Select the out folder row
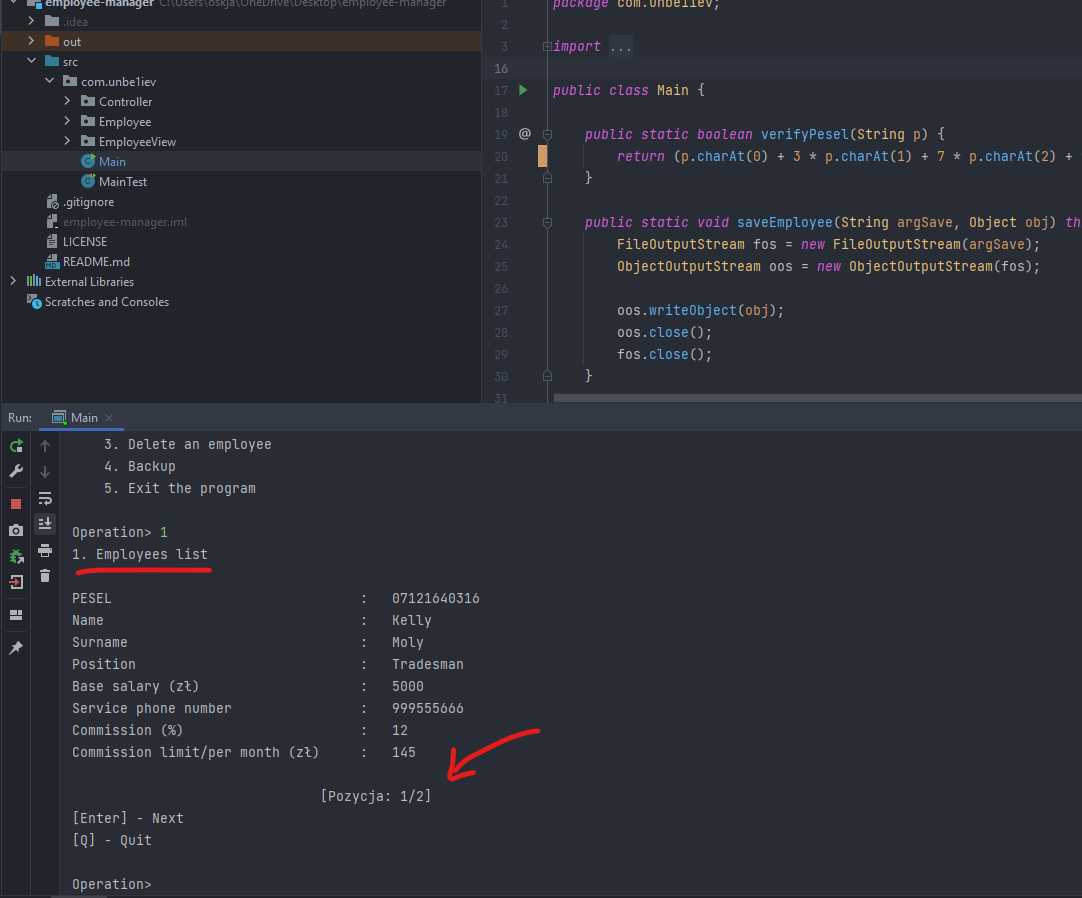The height and width of the screenshot is (898, 1082). click(x=241, y=41)
